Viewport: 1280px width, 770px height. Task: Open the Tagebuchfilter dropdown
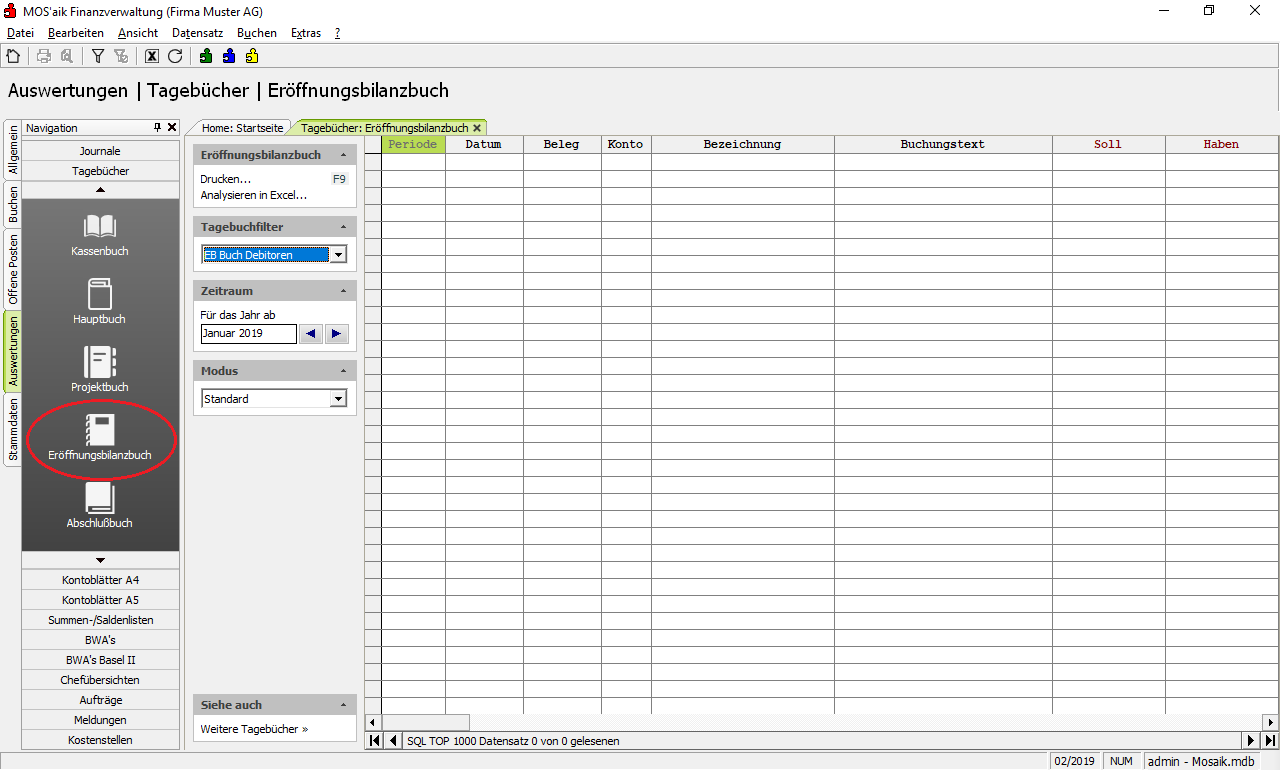[x=338, y=255]
